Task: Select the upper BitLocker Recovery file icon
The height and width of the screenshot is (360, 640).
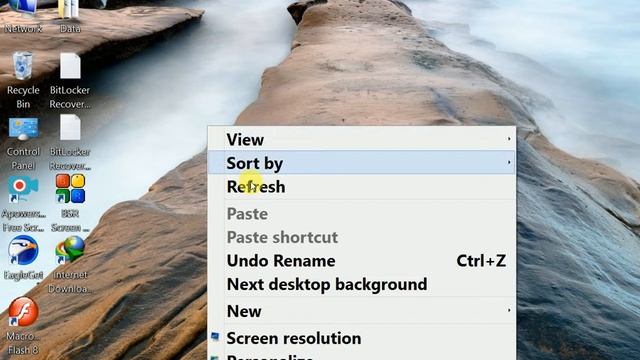Action: [70, 66]
